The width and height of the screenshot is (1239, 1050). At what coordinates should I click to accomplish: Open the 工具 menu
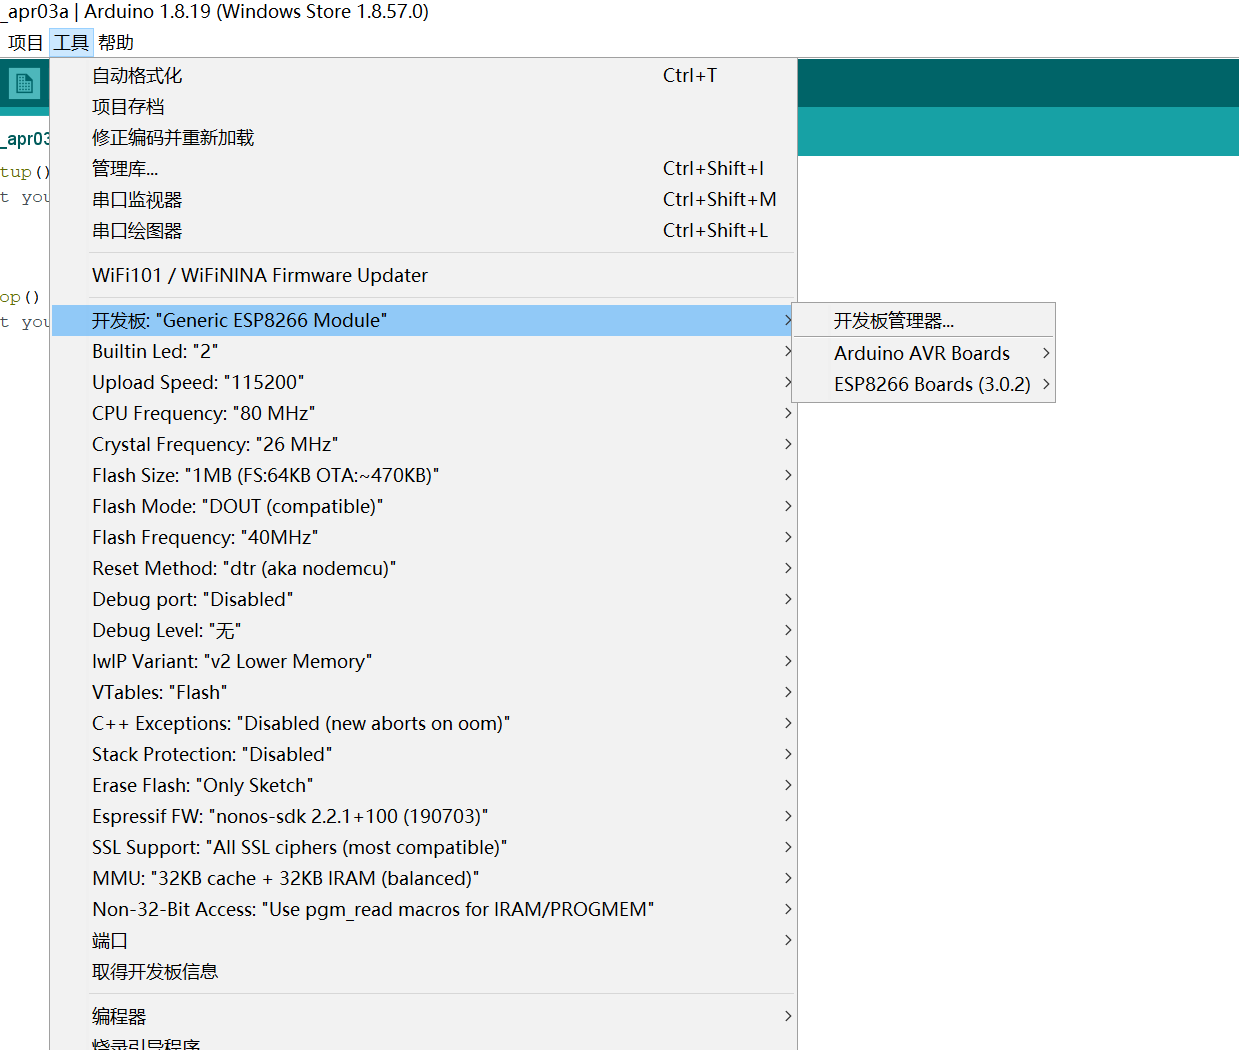click(71, 43)
